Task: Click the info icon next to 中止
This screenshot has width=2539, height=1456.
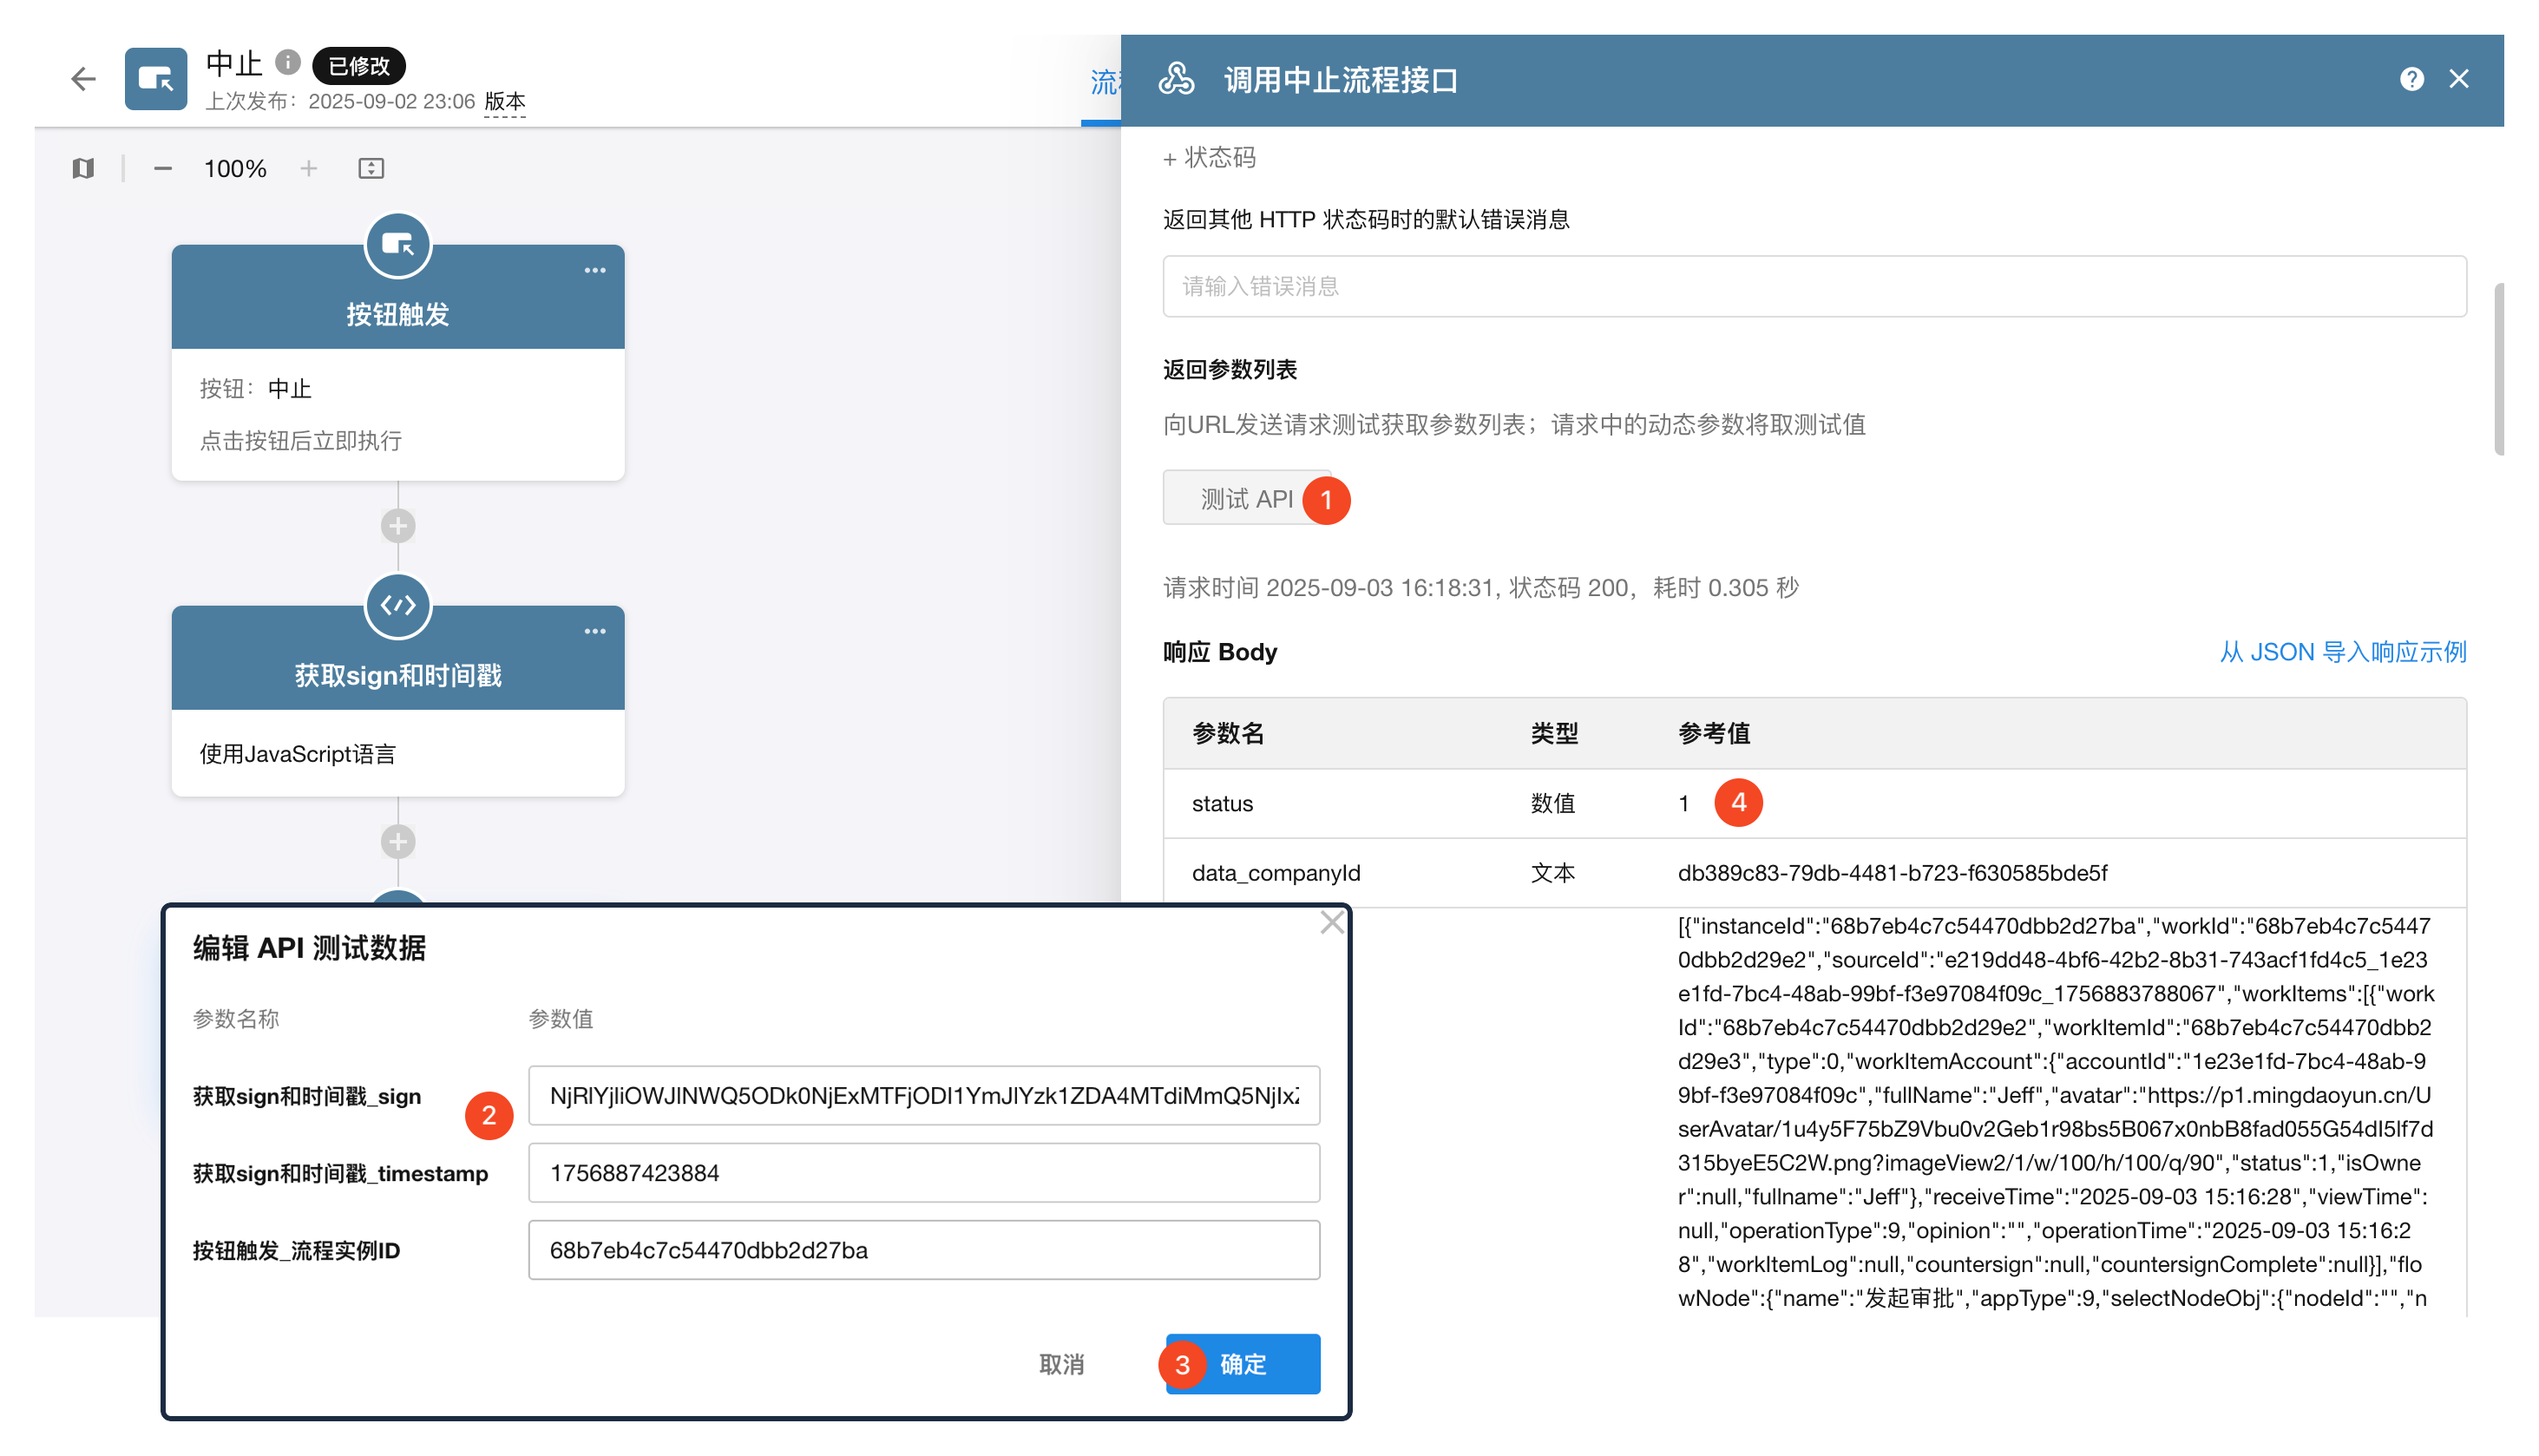Action: coord(288,63)
